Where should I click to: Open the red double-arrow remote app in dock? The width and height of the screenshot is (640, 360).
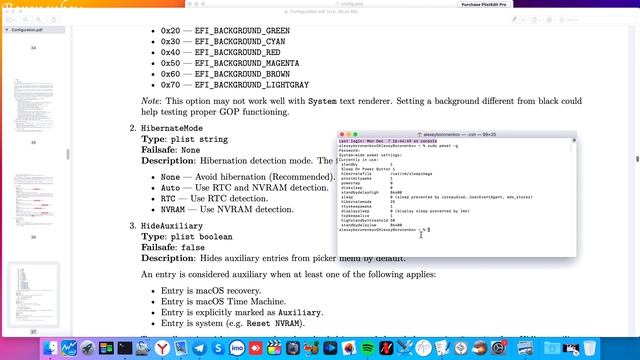pos(256,348)
